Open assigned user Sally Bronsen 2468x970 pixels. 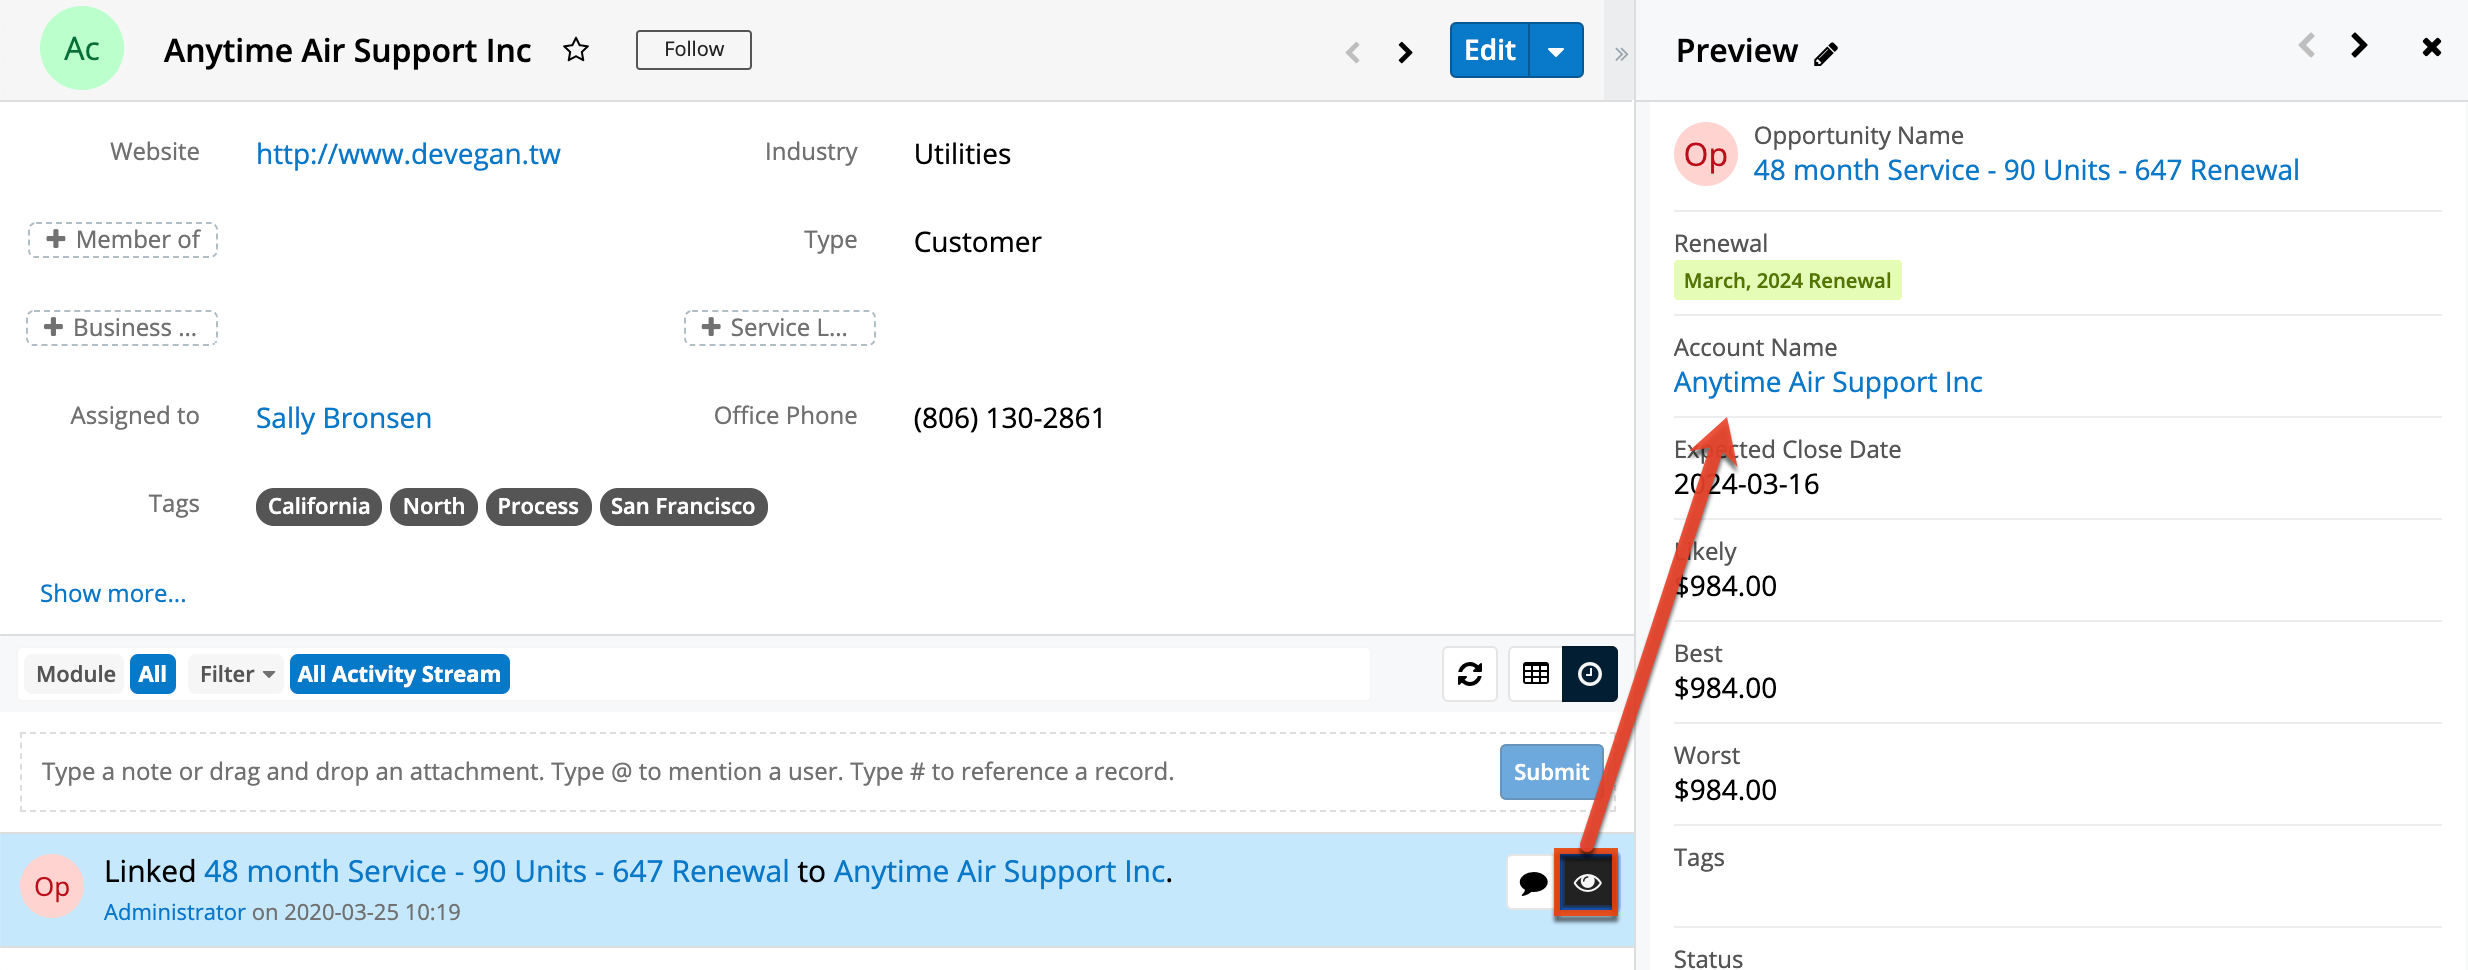(x=343, y=418)
